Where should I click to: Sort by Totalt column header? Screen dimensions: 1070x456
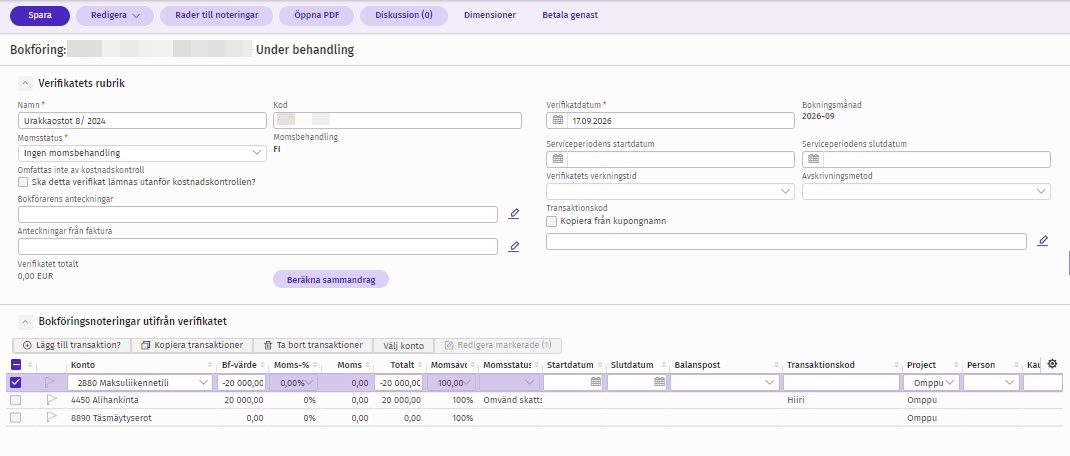[x=402, y=365]
